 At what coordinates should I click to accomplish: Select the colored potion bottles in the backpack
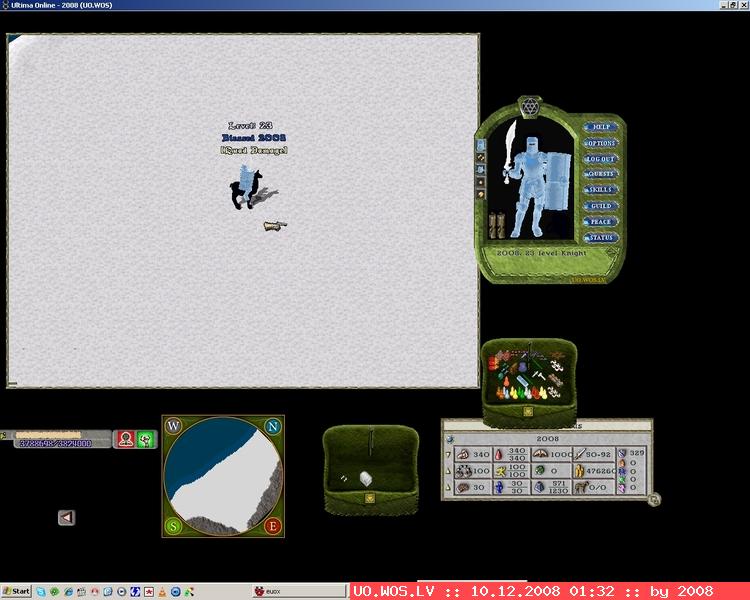click(x=521, y=392)
